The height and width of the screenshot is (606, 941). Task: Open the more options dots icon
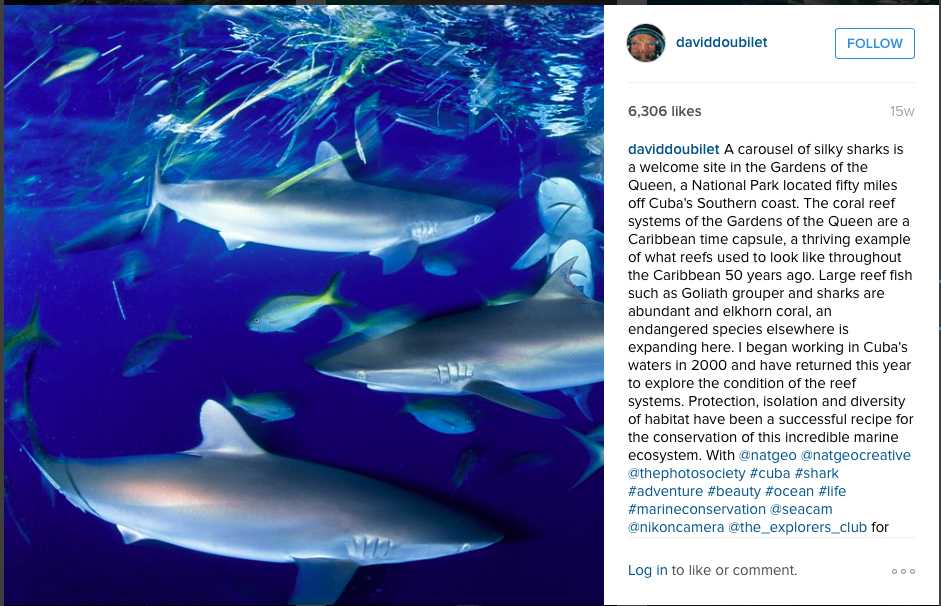pos(903,571)
